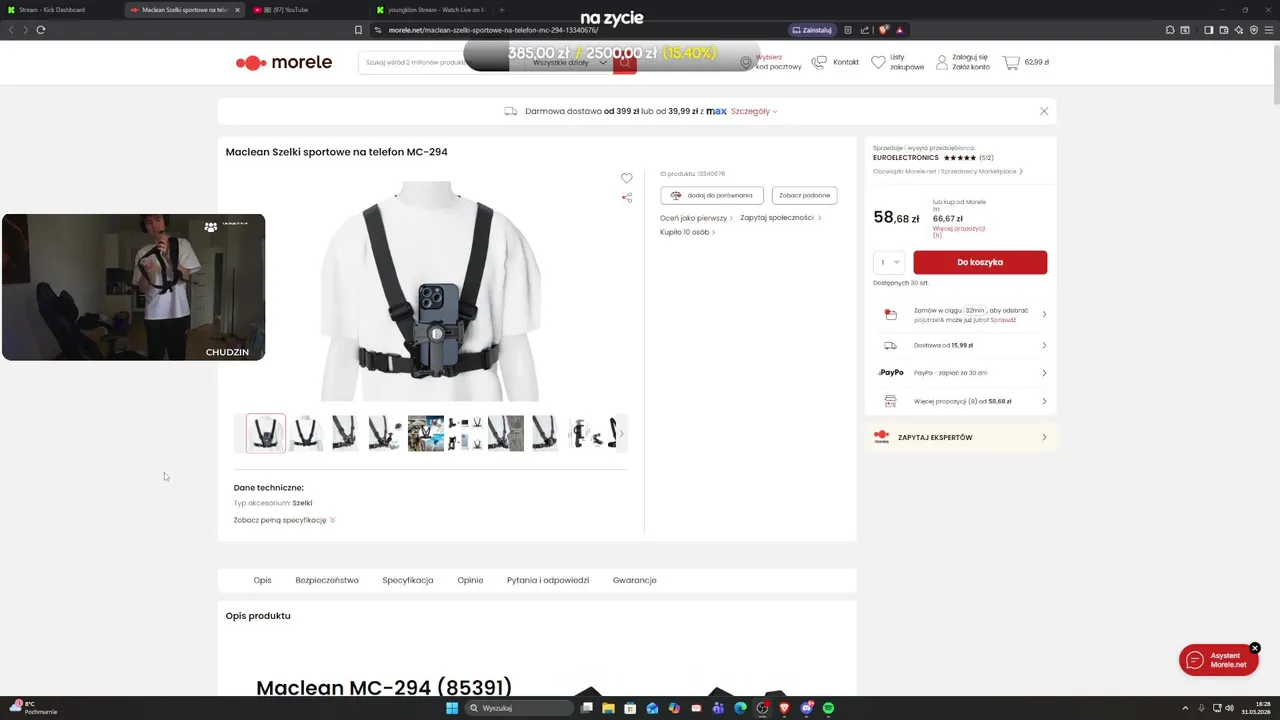Open Asystent Morele.net chat button
The width and height of the screenshot is (1280, 720).
pos(1218,661)
